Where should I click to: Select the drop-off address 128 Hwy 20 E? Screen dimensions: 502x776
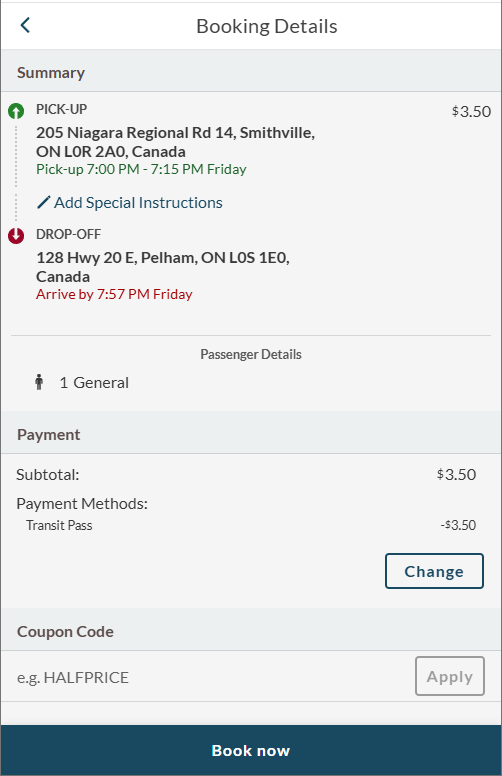point(163,267)
